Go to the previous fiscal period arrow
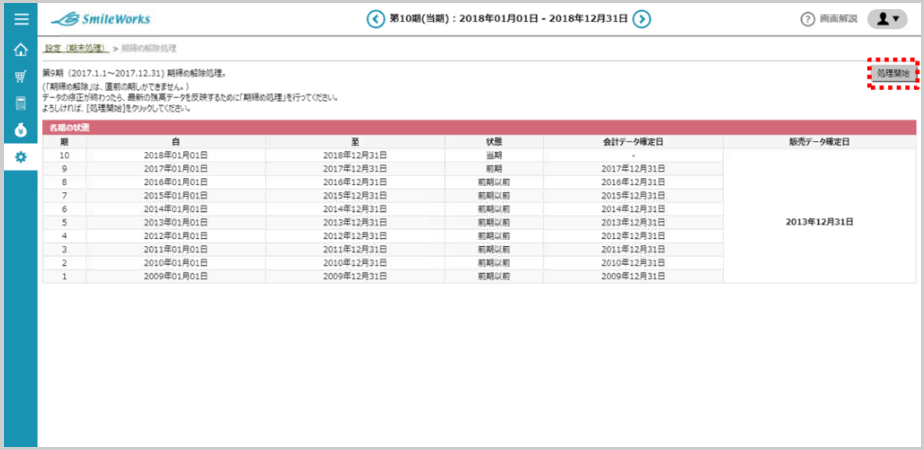 coord(375,19)
